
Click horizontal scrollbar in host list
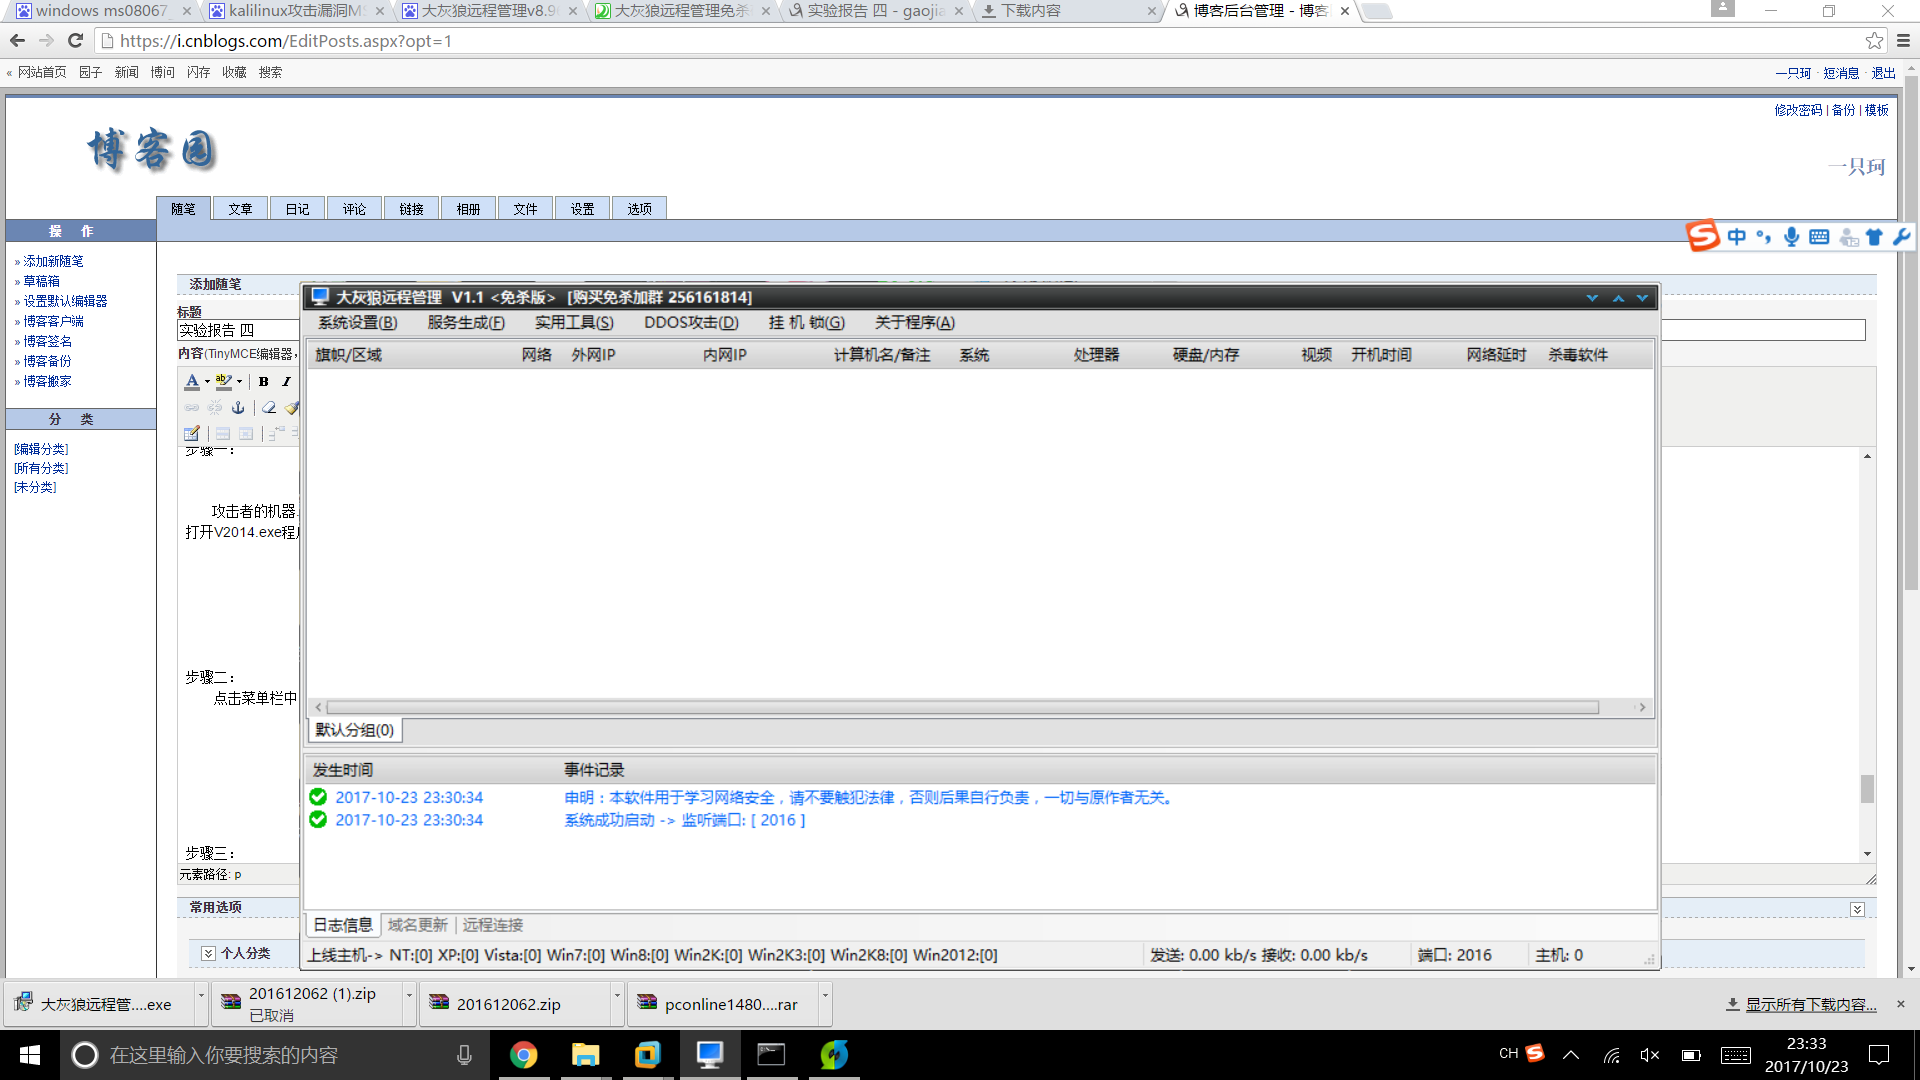click(963, 707)
